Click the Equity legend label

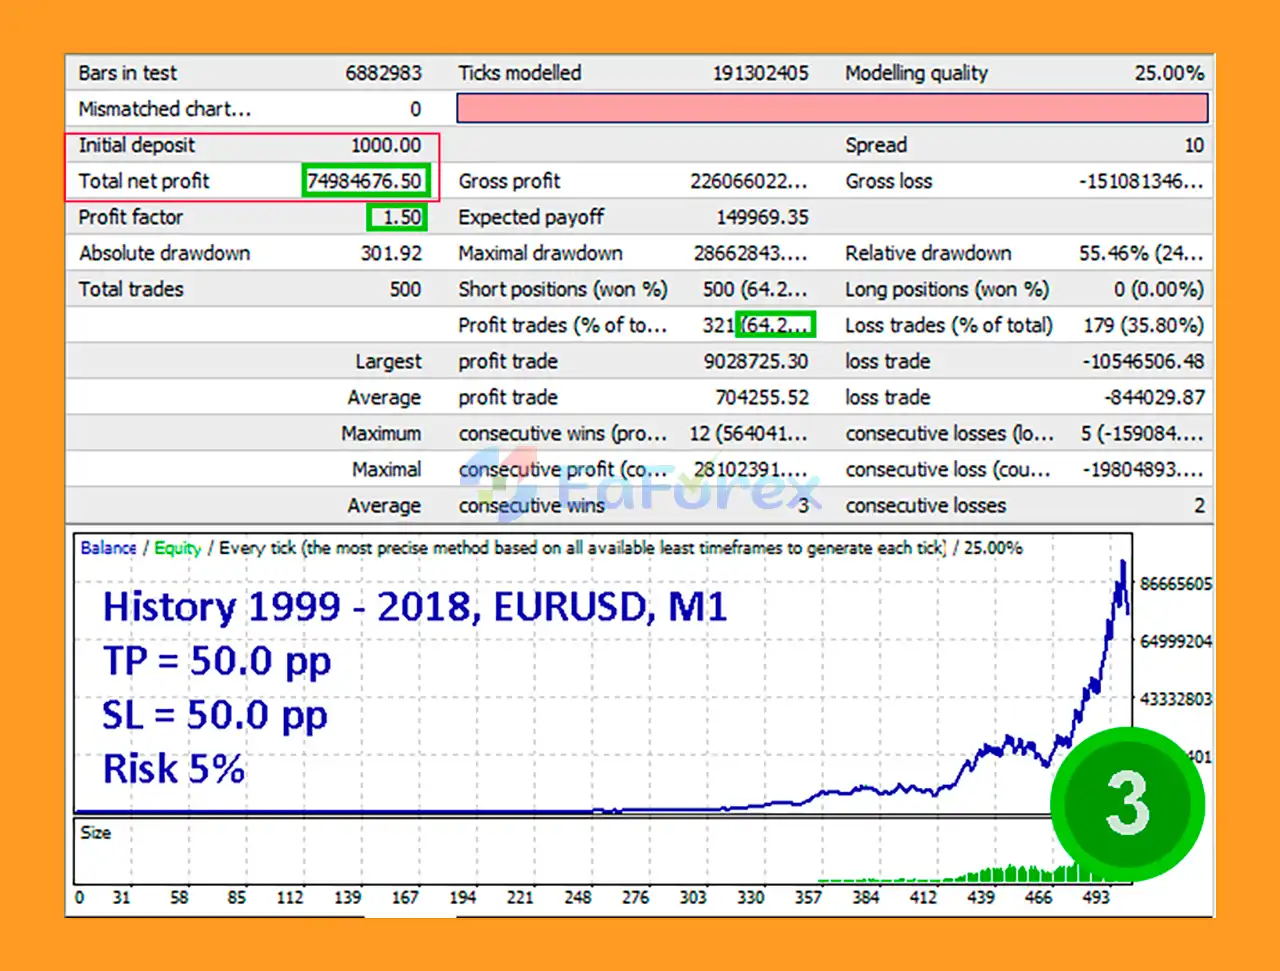pyautogui.click(x=177, y=548)
